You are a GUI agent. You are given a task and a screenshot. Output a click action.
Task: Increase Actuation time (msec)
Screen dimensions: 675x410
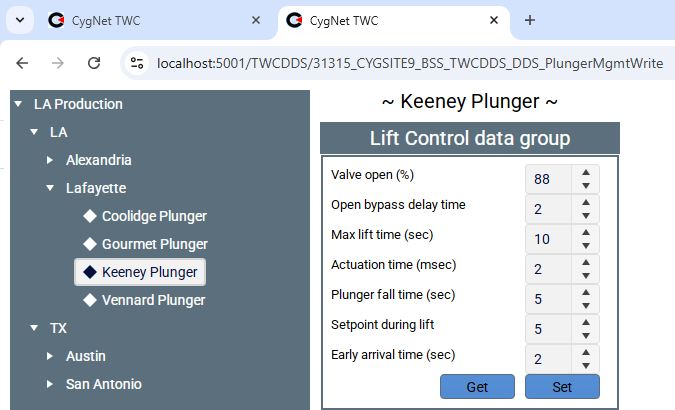click(x=585, y=262)
